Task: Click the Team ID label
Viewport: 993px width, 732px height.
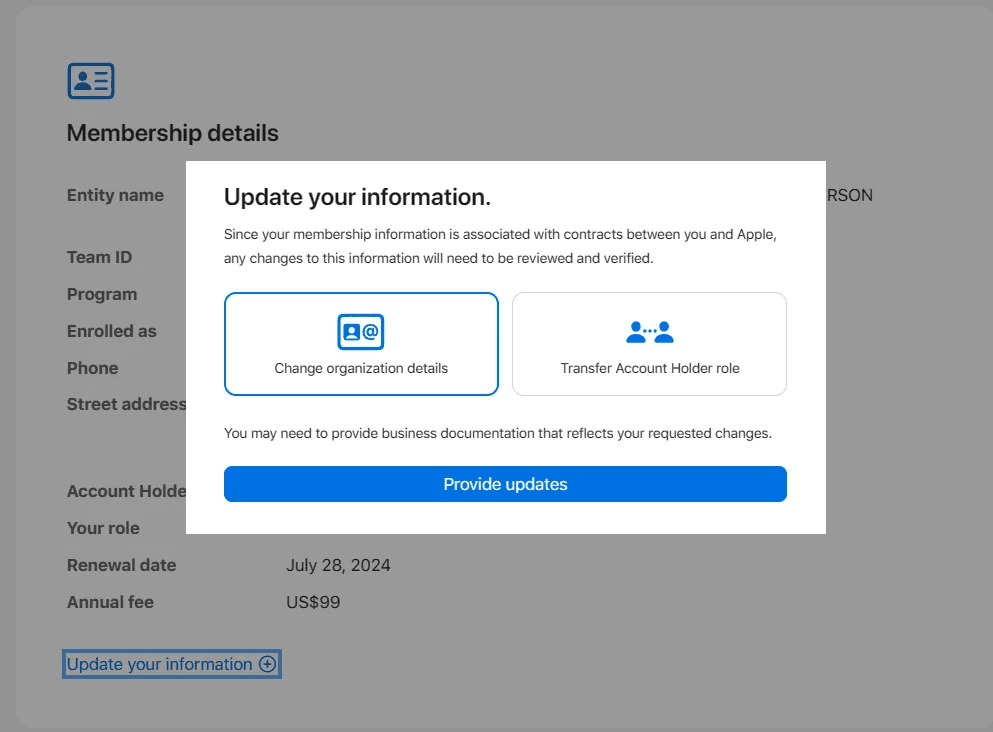Action: tap(99, 257)
